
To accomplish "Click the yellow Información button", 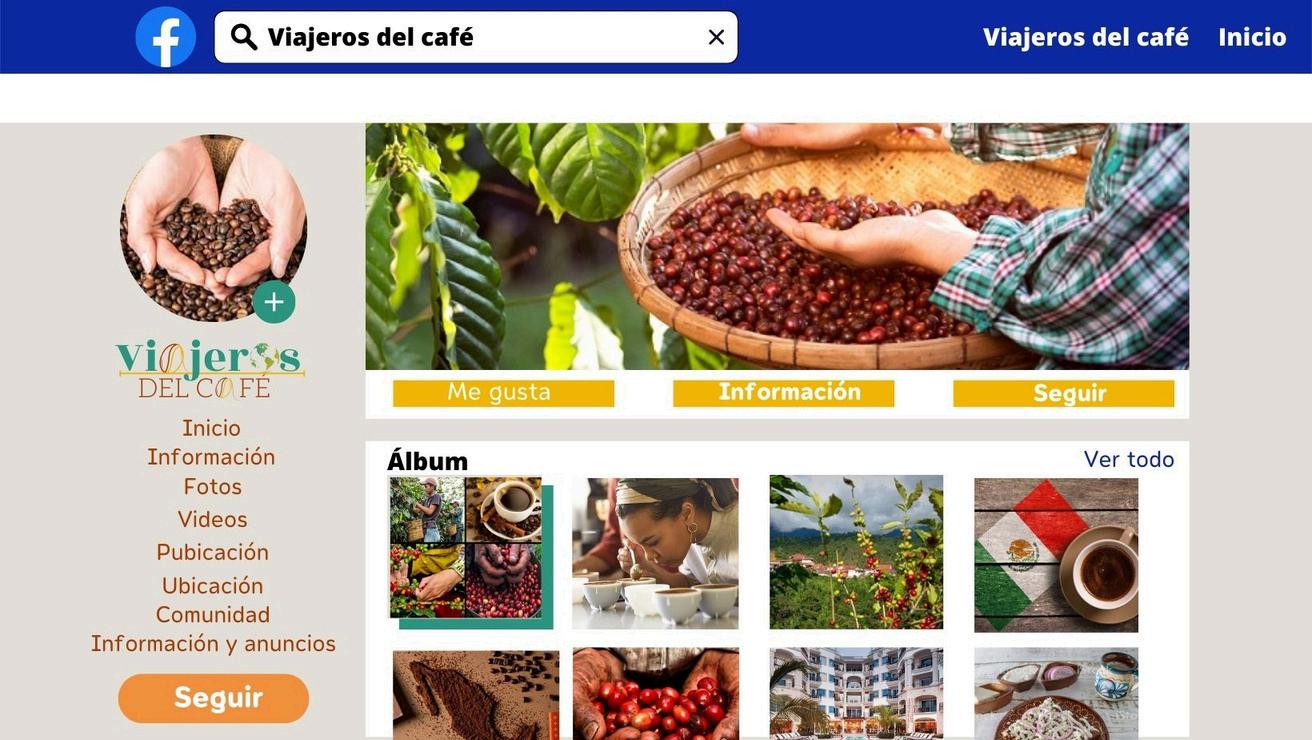I will tap(783, 393).
